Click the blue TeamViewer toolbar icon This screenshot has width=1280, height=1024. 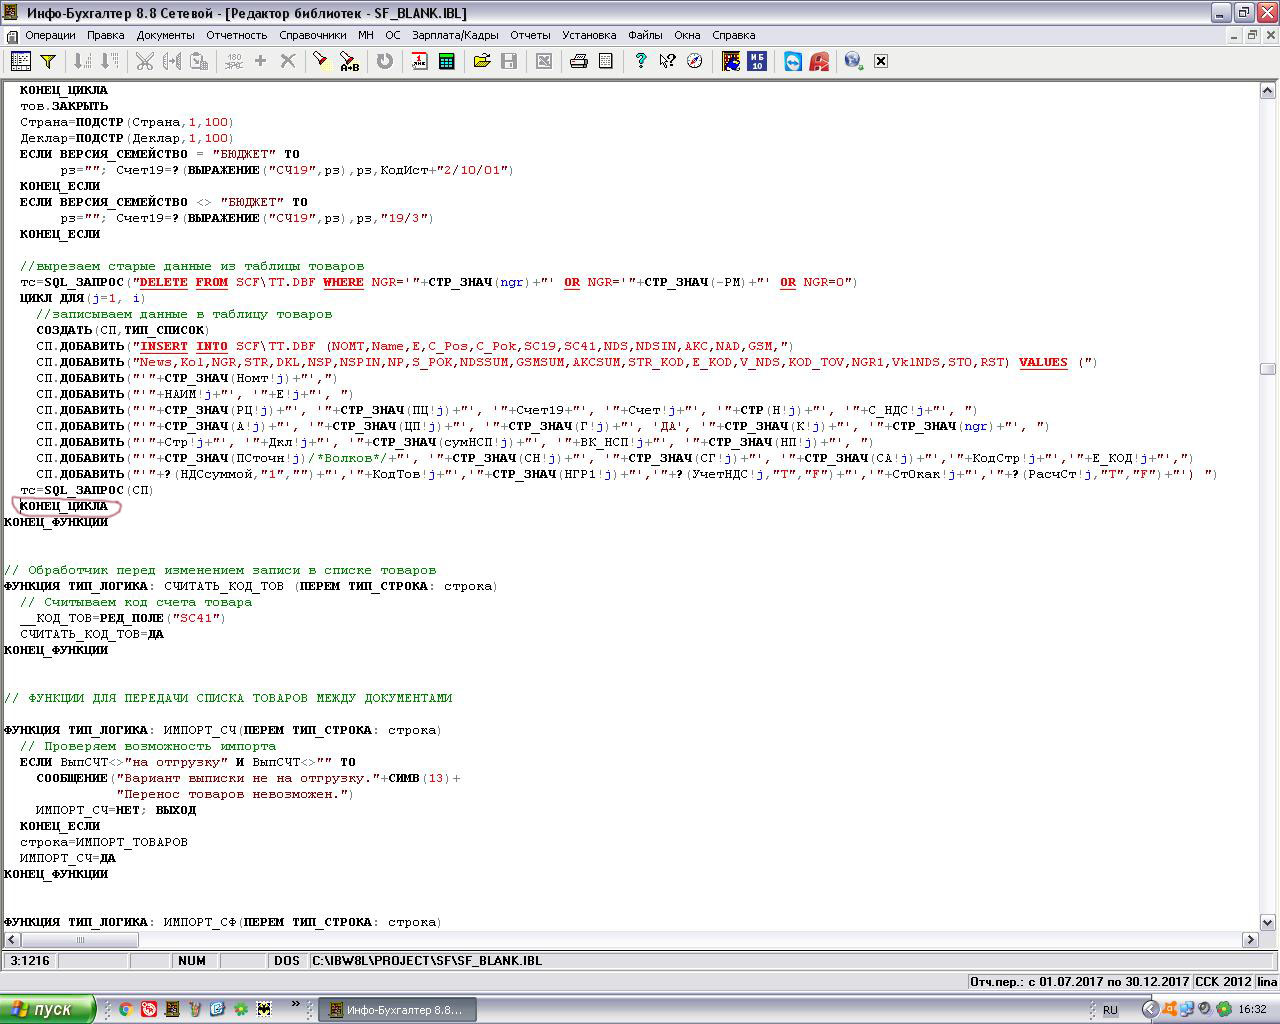(792, 61)
